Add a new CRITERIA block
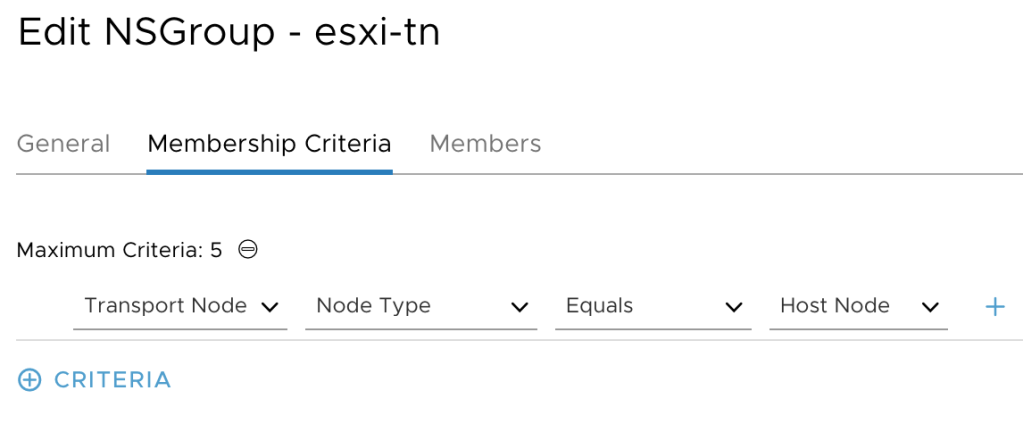1023x432 pixels. (111, 380)
